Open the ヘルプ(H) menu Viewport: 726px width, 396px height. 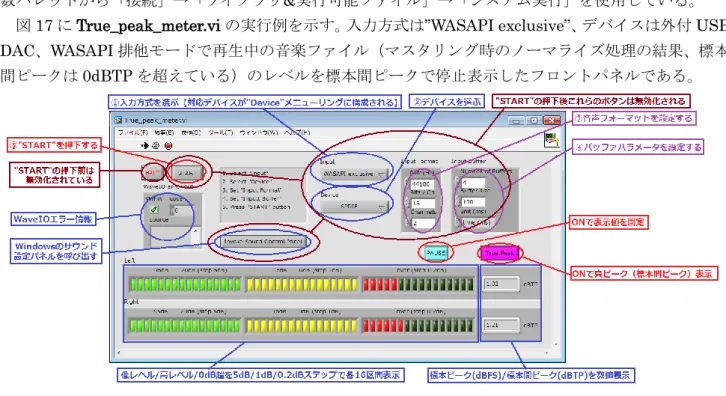[297, 132]
